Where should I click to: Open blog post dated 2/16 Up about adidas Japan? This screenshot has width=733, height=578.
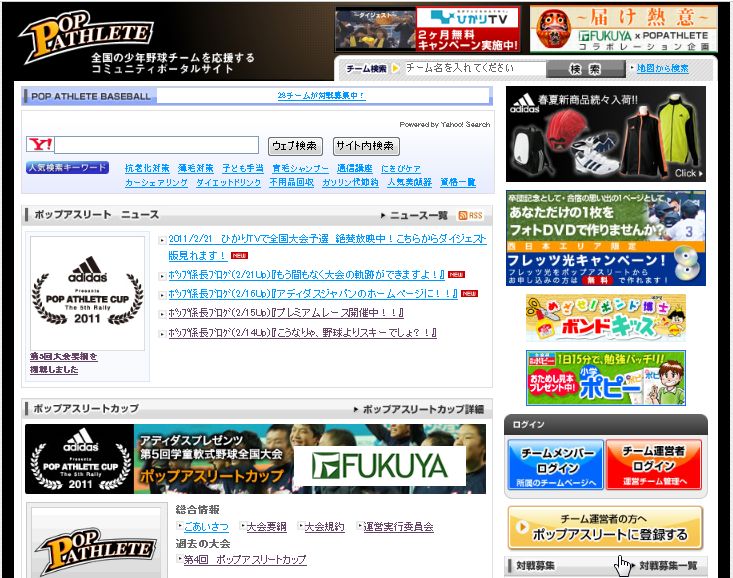click(313, 294)
